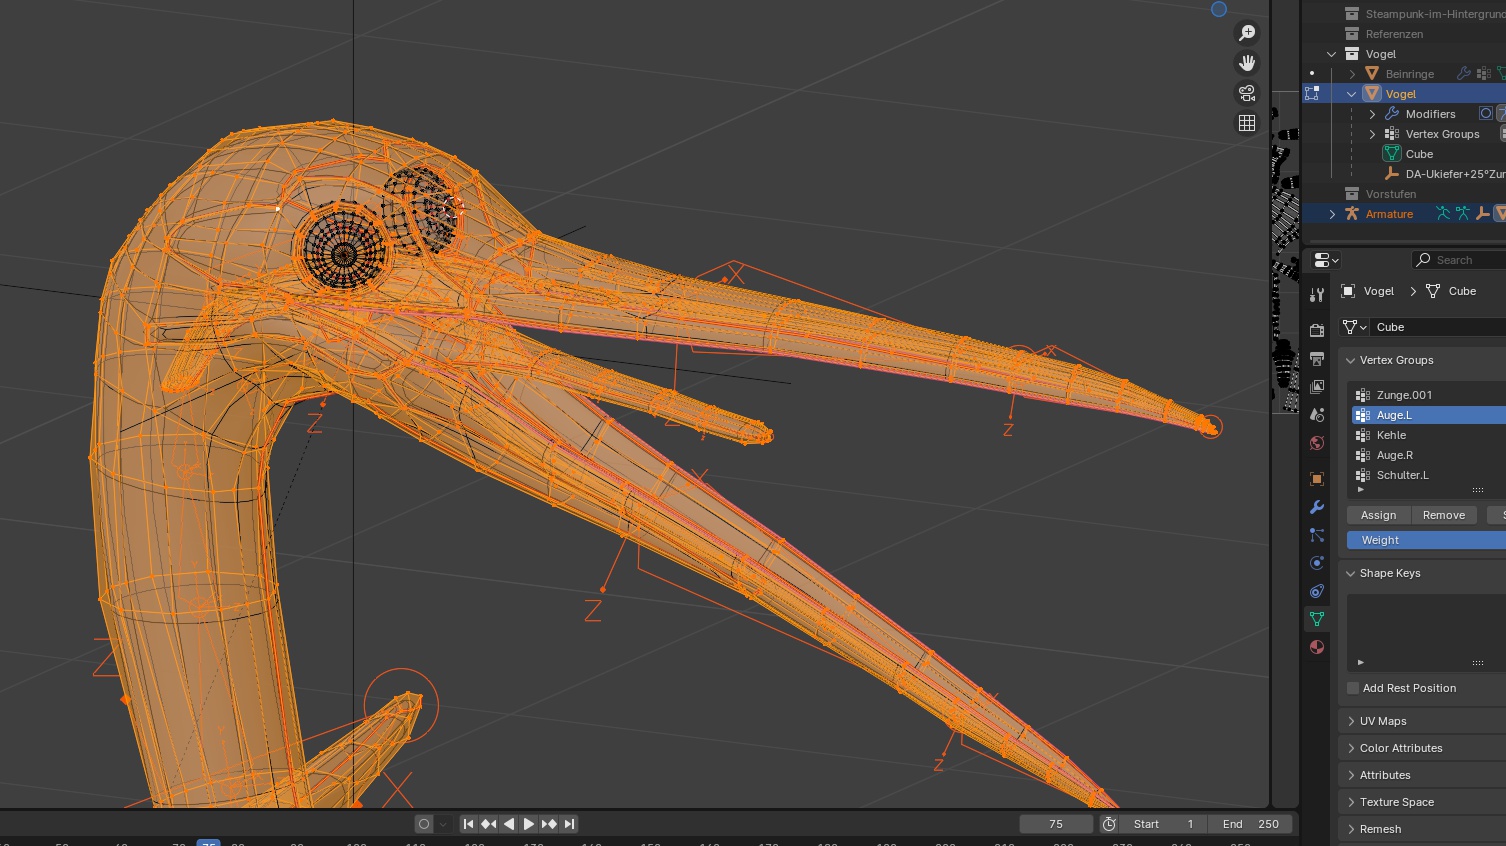Open the Object properties tab

(x=1317, y=479)
